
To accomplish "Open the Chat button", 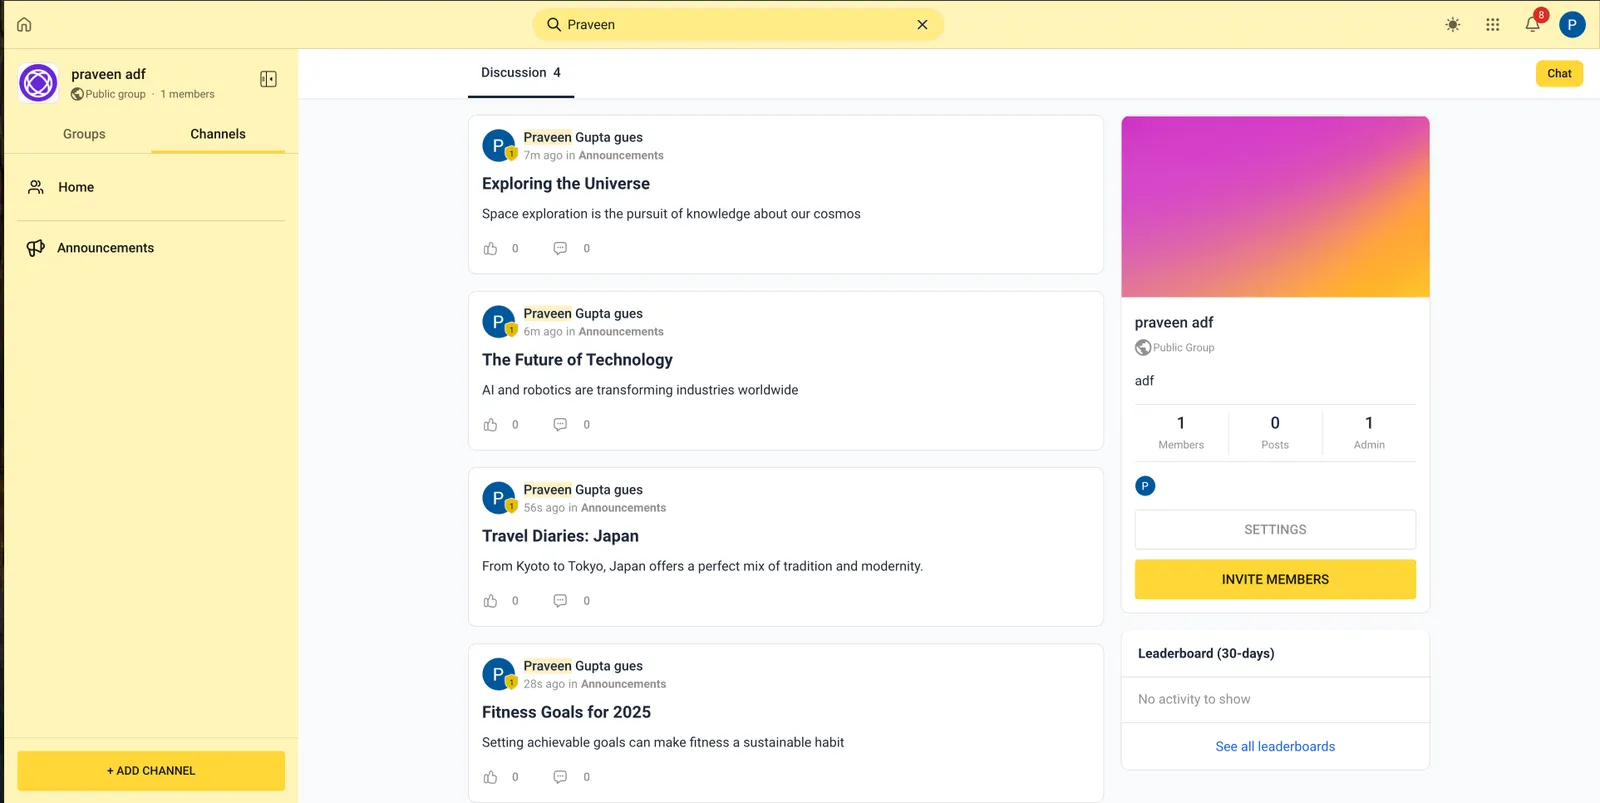I will (1559, 73).
